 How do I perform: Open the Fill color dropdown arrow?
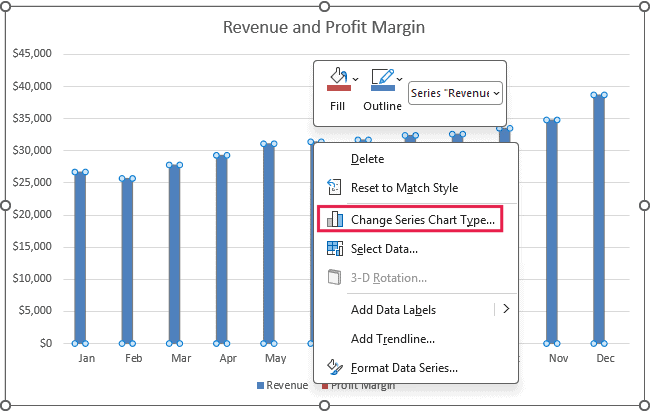point(356,79)
